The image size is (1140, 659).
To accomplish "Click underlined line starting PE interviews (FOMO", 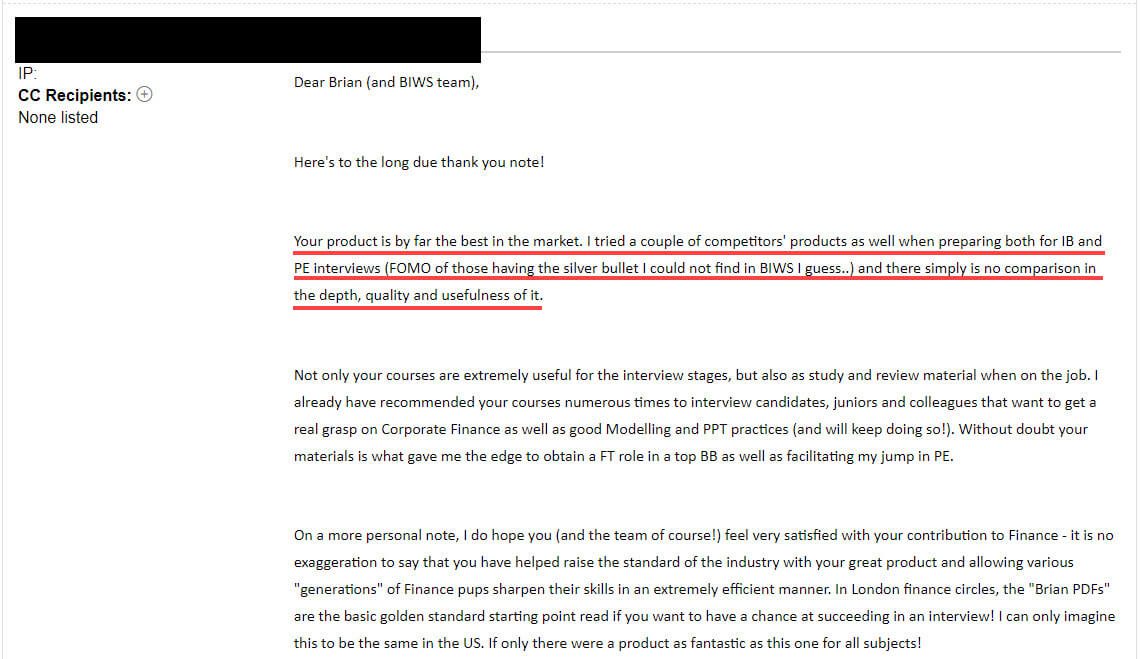I will point(695,268).
